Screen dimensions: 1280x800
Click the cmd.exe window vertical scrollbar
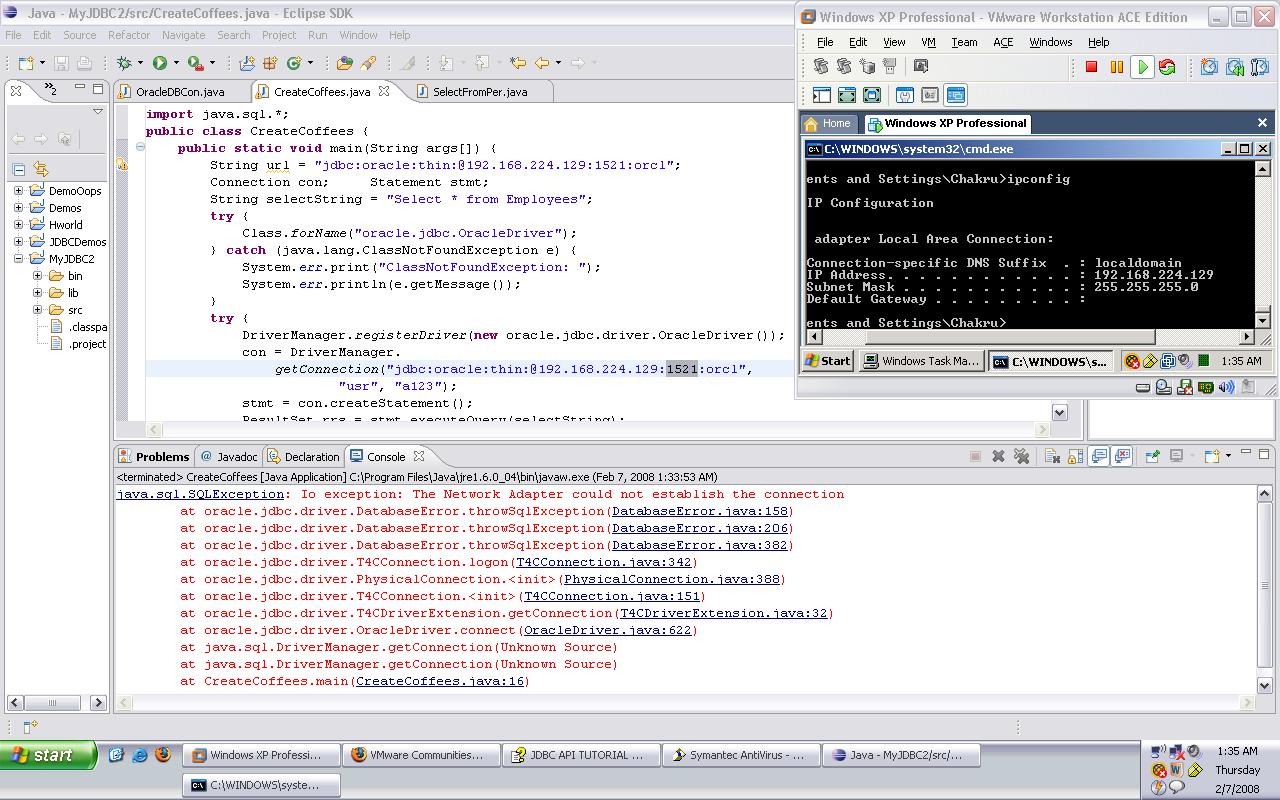coord(1262,244)
